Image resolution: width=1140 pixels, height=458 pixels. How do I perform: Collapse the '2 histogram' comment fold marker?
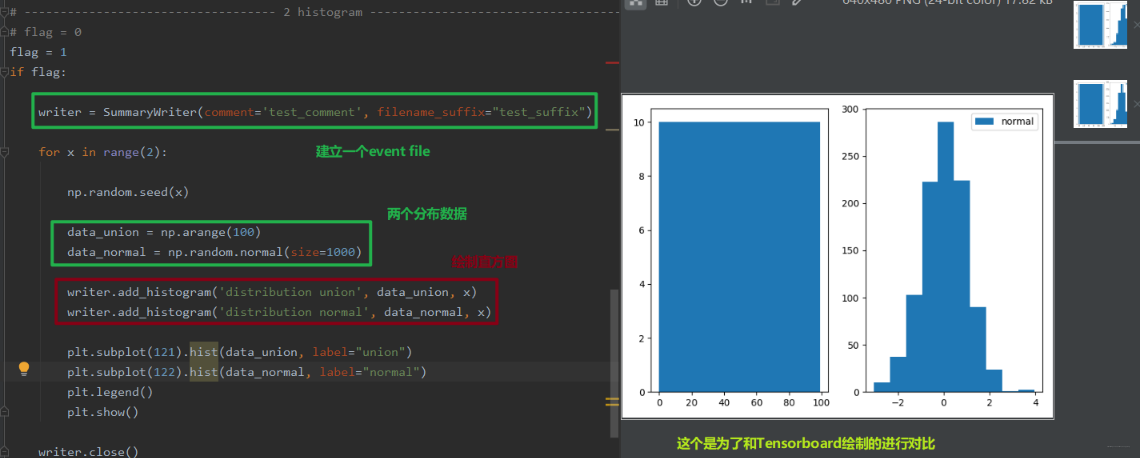click(4, 12)
